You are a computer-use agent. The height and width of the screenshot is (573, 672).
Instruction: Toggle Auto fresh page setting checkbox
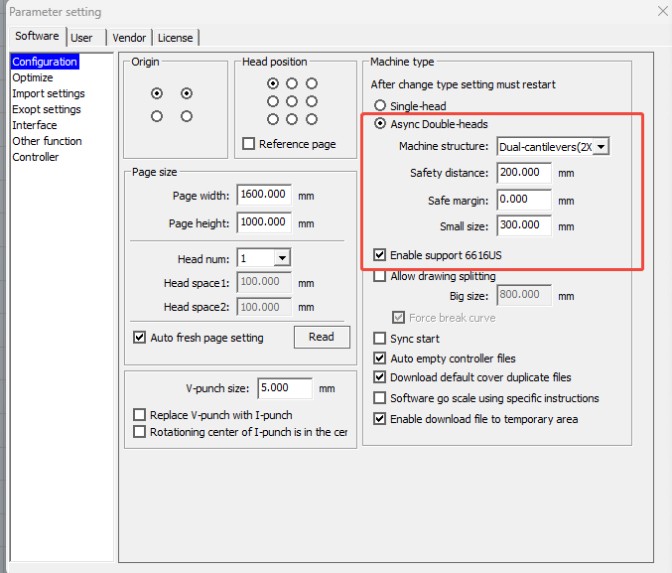point(139,337)
